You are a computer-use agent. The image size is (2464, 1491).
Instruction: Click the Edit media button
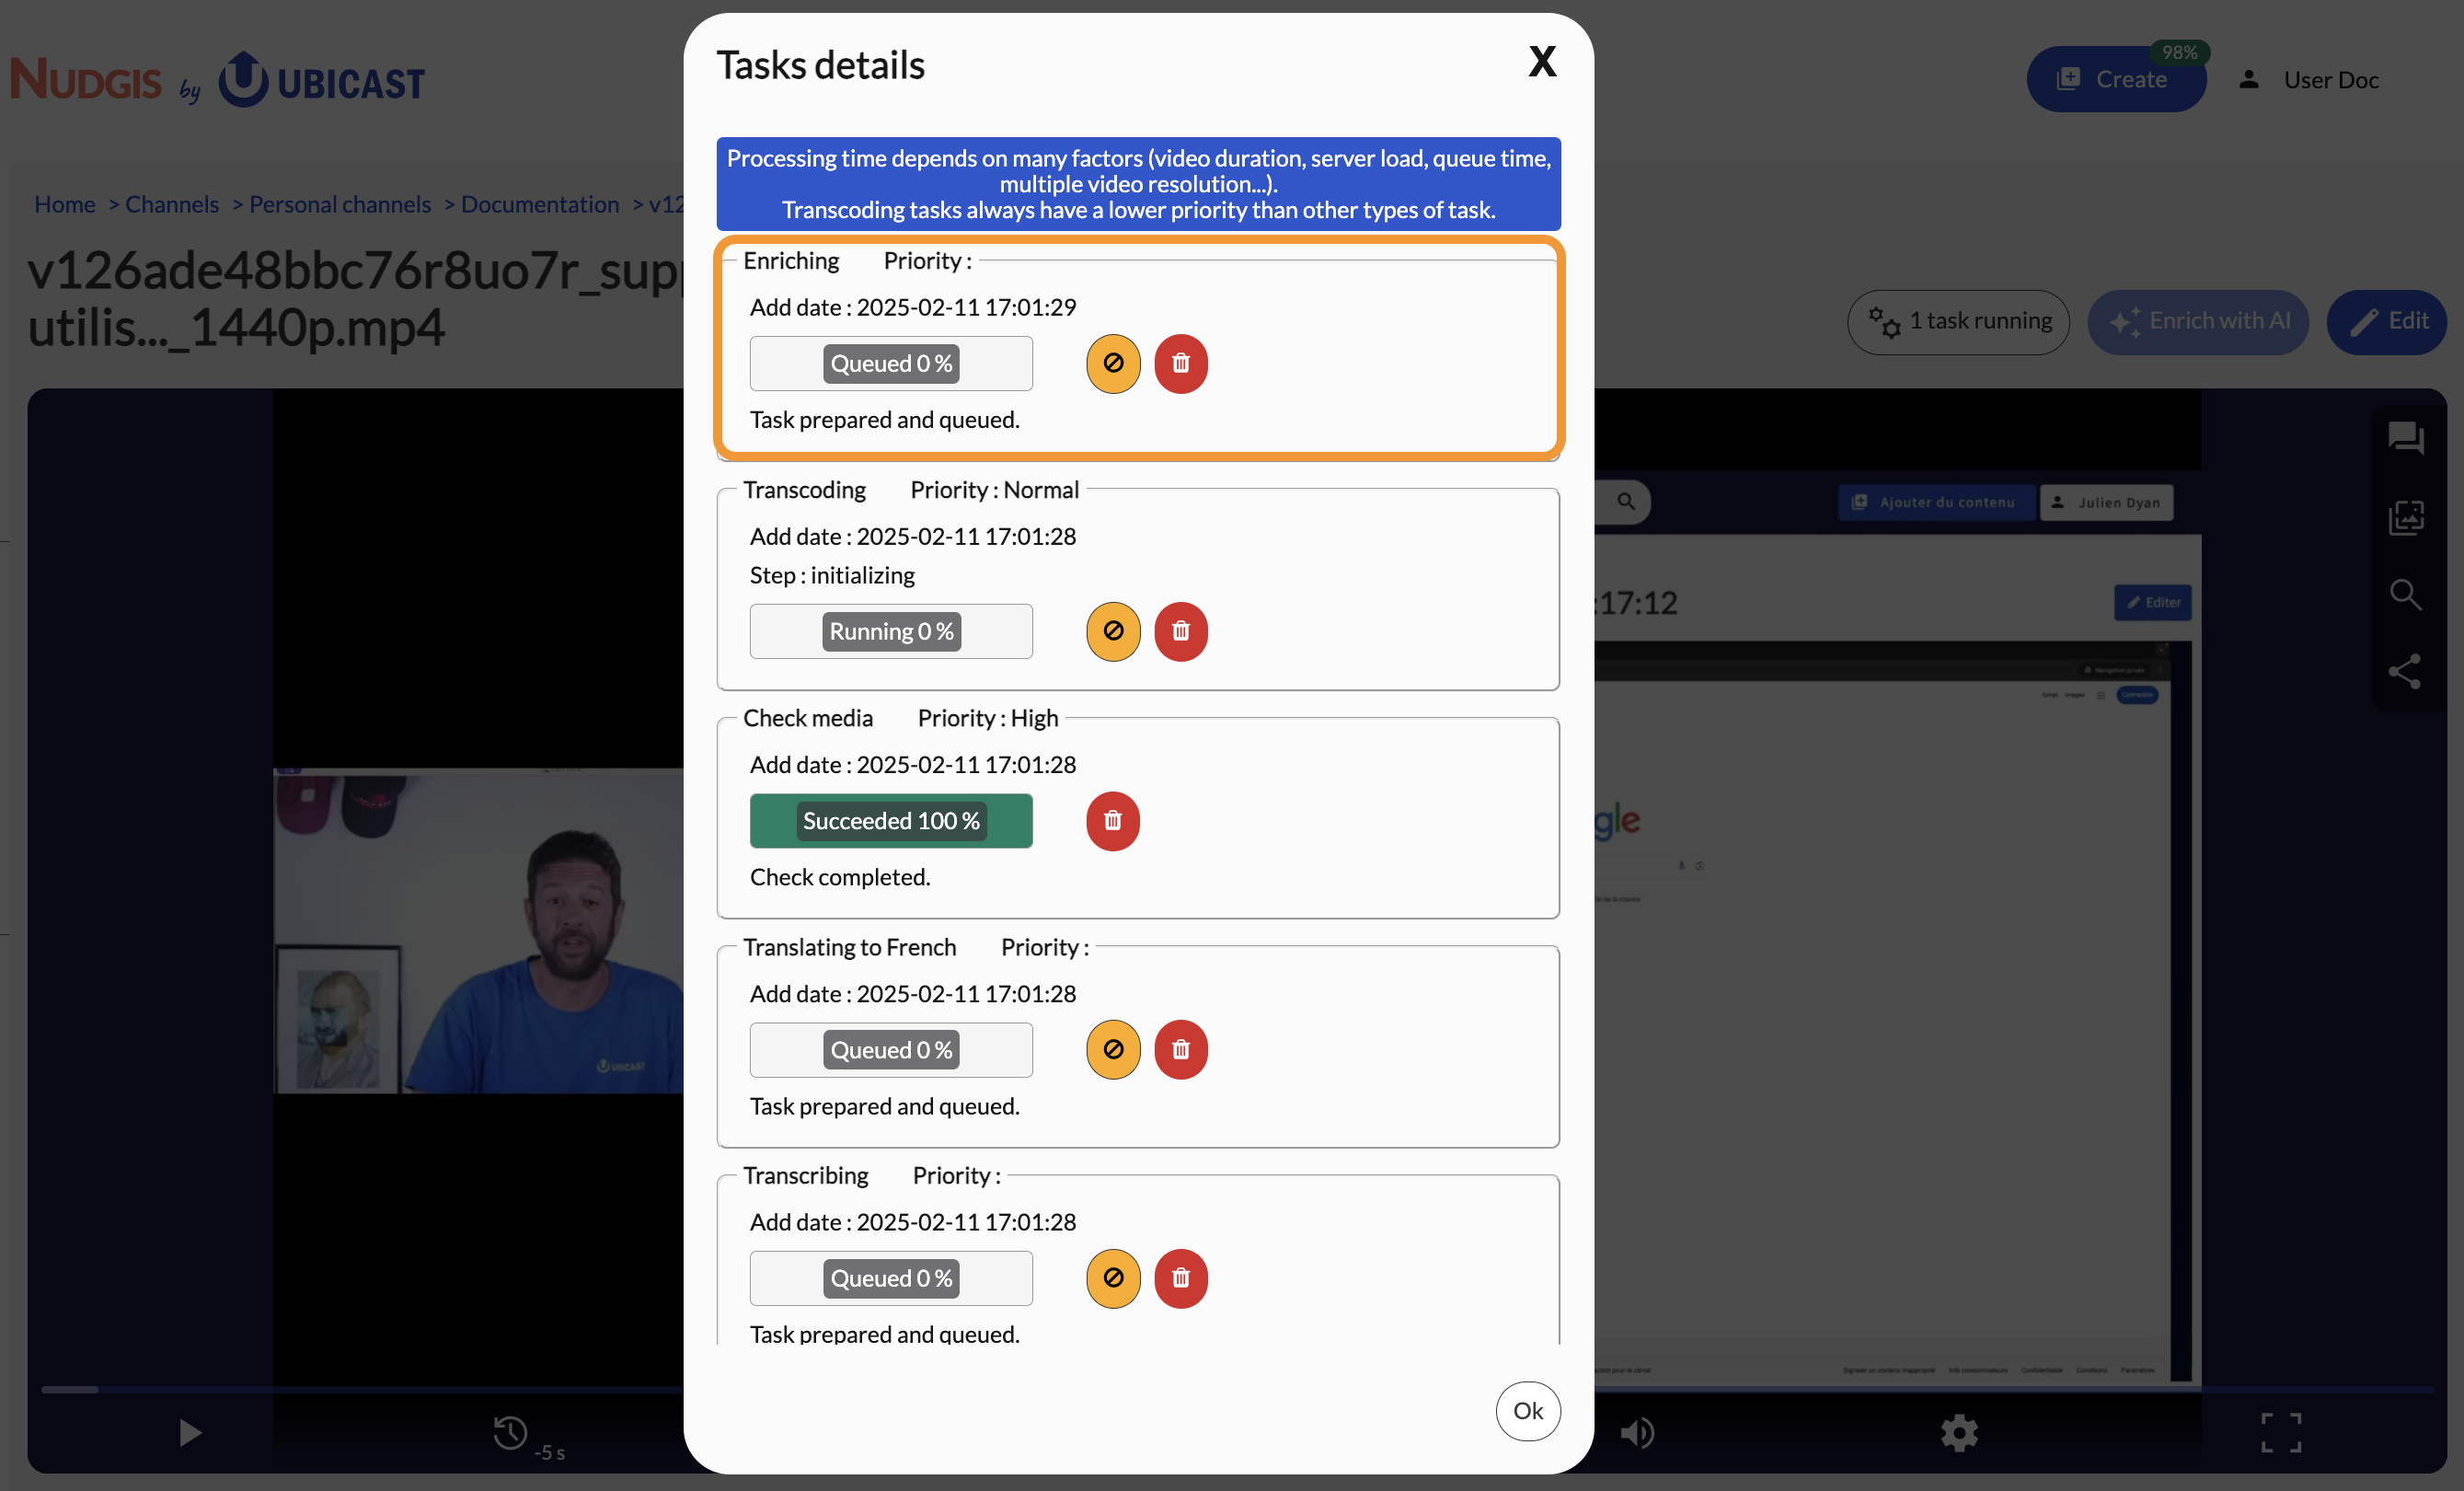[x=2387, y=322]
